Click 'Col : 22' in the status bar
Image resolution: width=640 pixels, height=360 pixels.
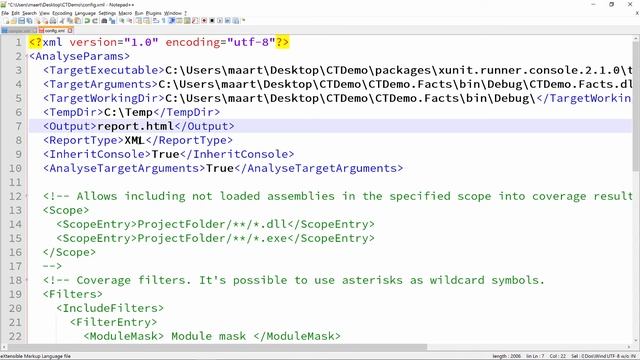(x=558, y=356)
